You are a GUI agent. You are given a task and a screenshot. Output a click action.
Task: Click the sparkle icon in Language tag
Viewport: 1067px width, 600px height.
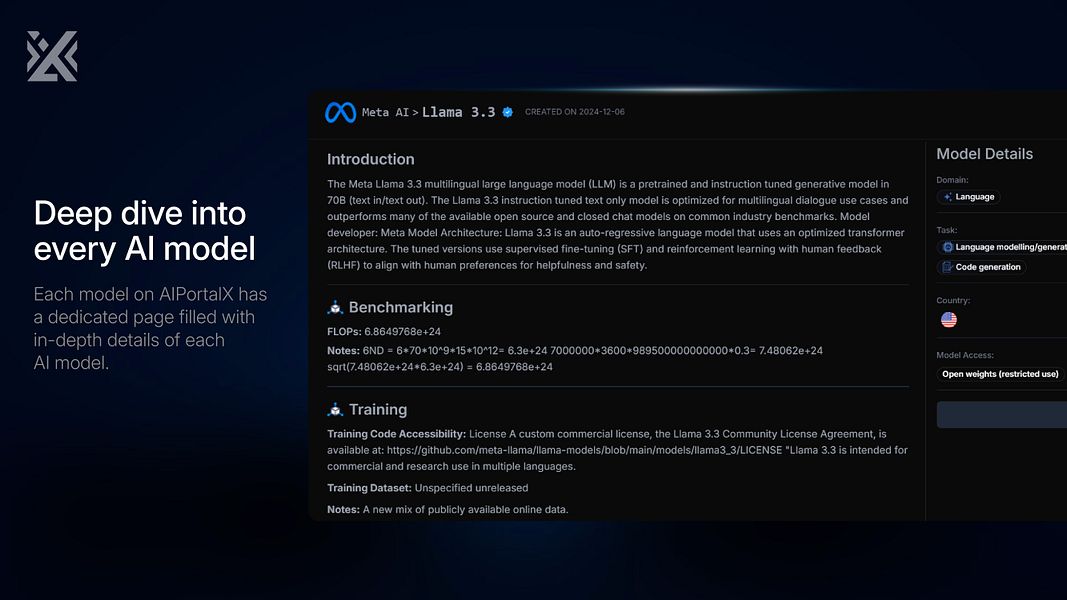click(947, 197)
